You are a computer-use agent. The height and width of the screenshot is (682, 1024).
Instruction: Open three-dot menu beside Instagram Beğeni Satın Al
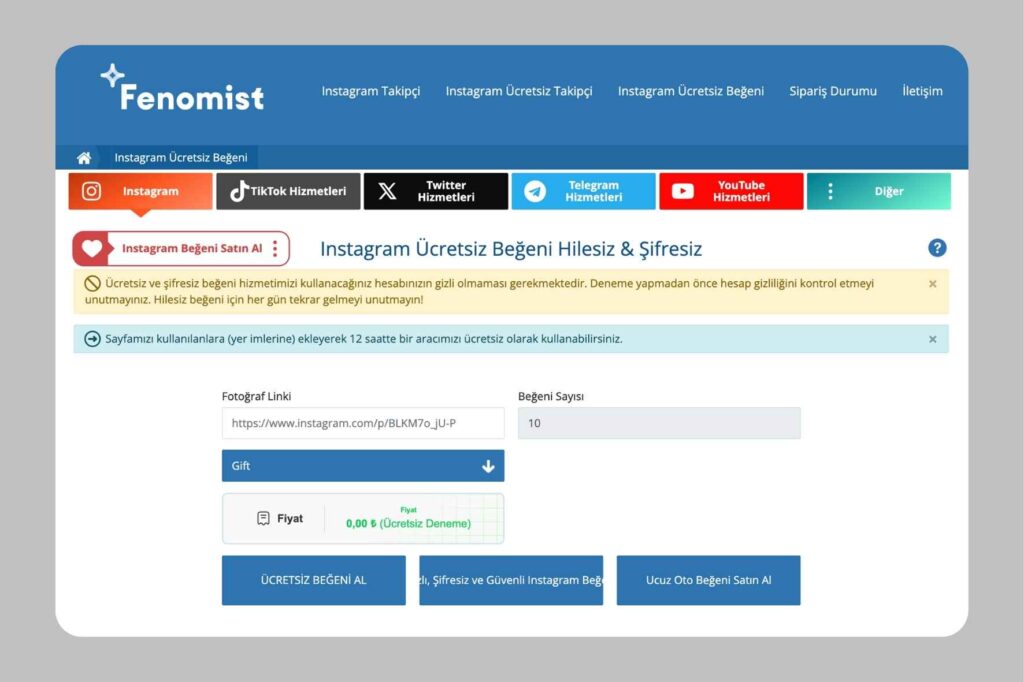[x=275, y=248]
